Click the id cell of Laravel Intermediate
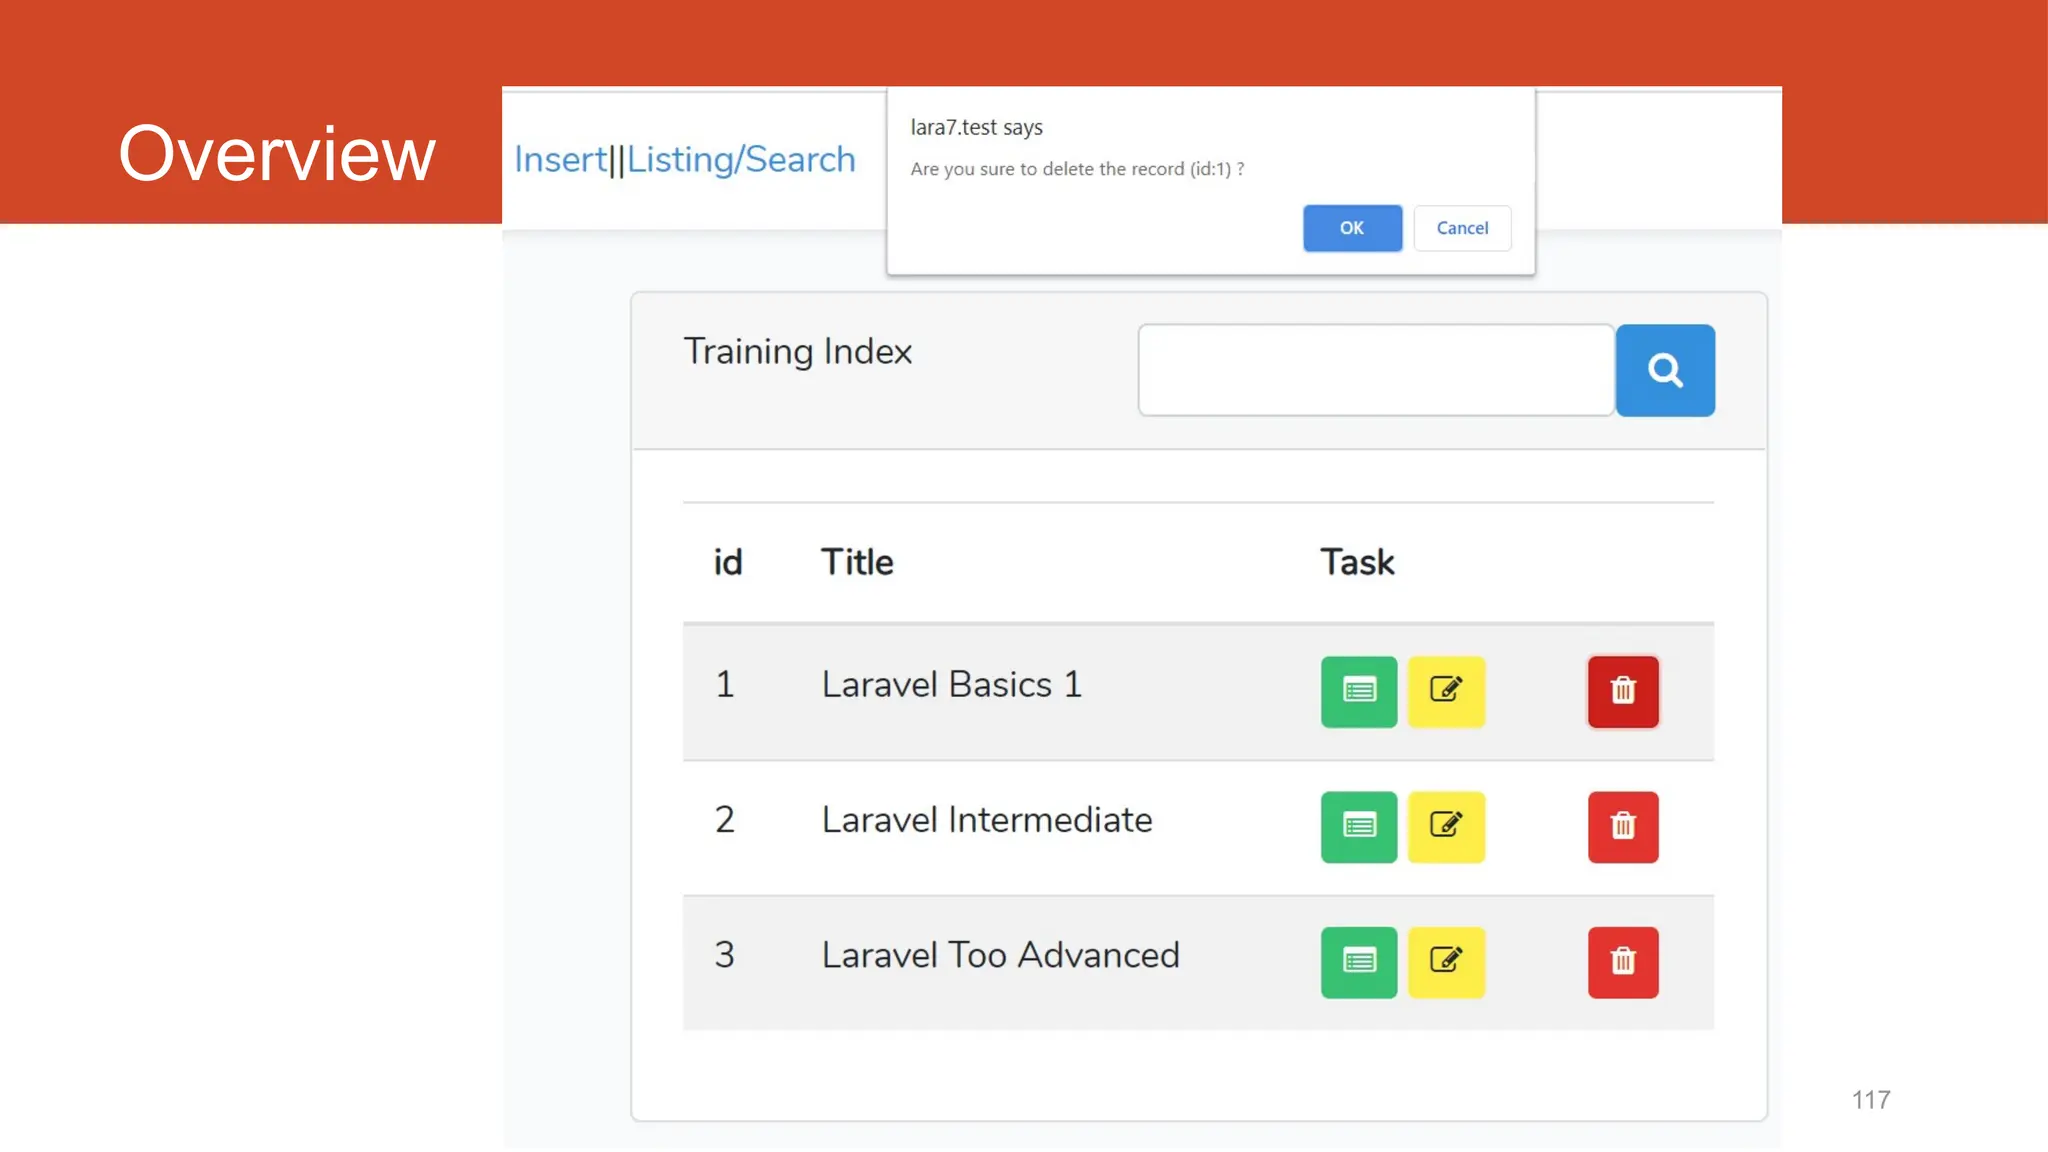The width and height of the screenshot is (2048, 1152). click(x=725, y=820)
